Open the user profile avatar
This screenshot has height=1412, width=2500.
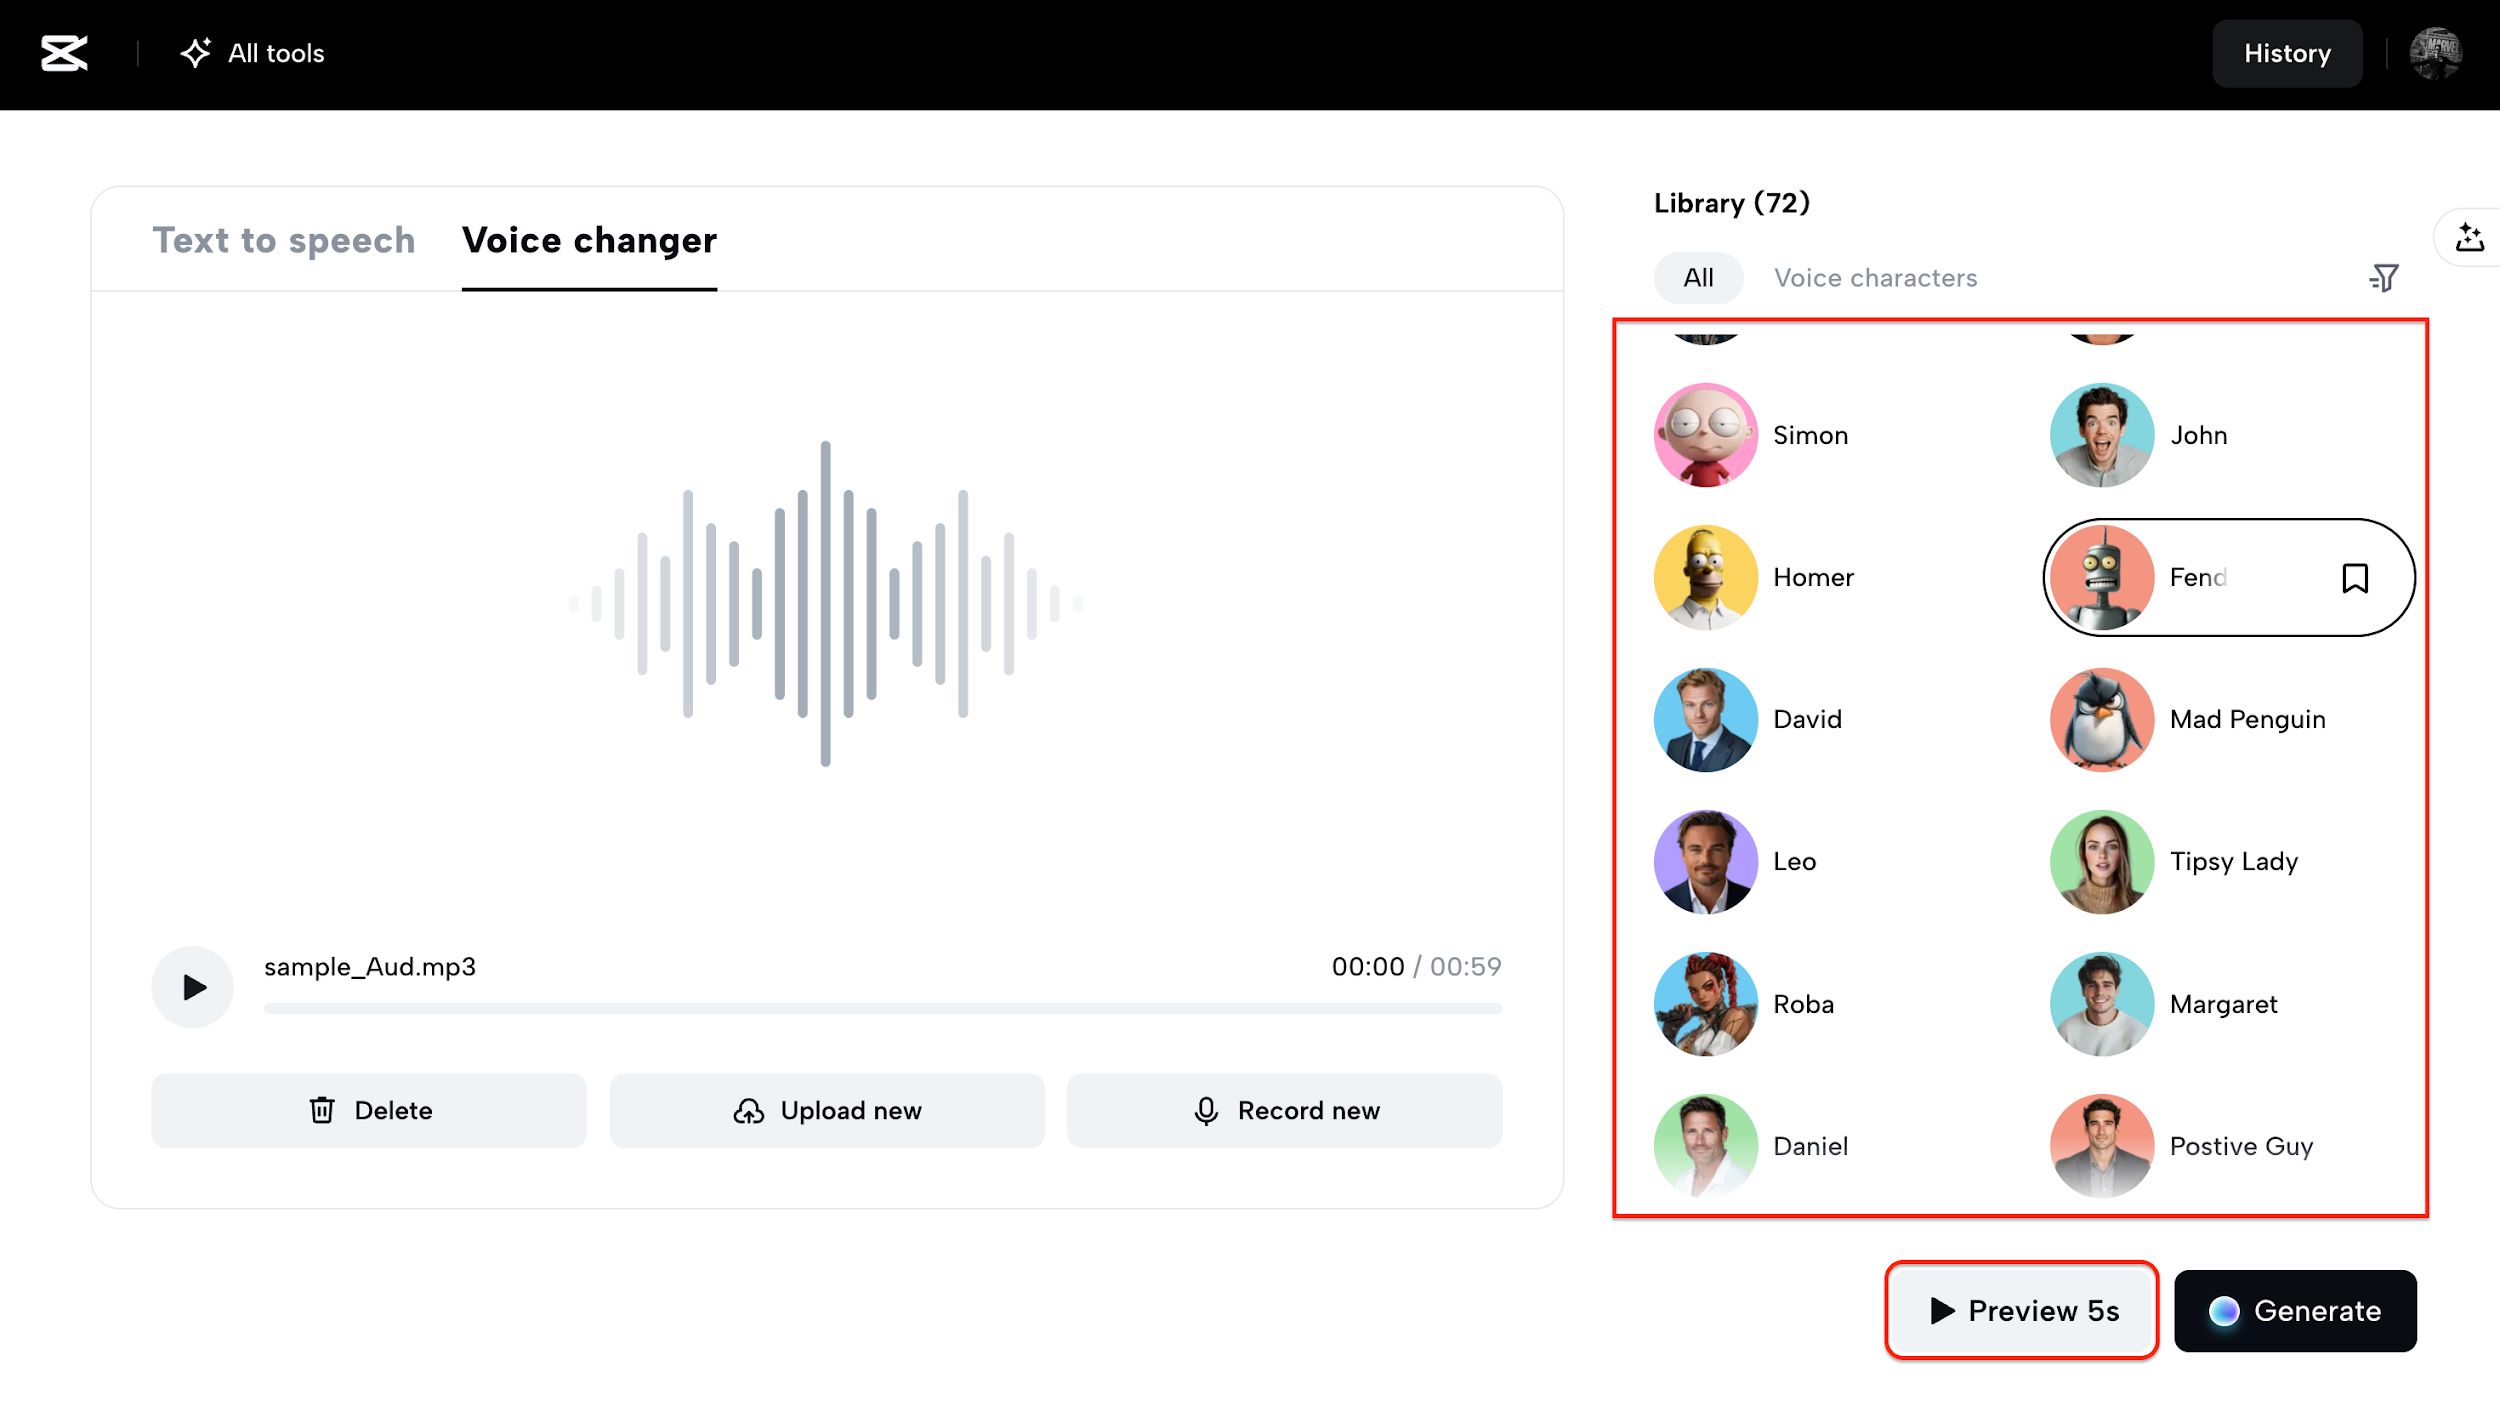point(2436,53)
